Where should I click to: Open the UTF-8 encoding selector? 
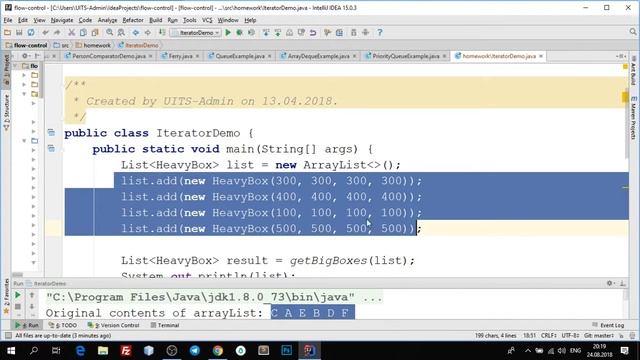coord(570,336)
